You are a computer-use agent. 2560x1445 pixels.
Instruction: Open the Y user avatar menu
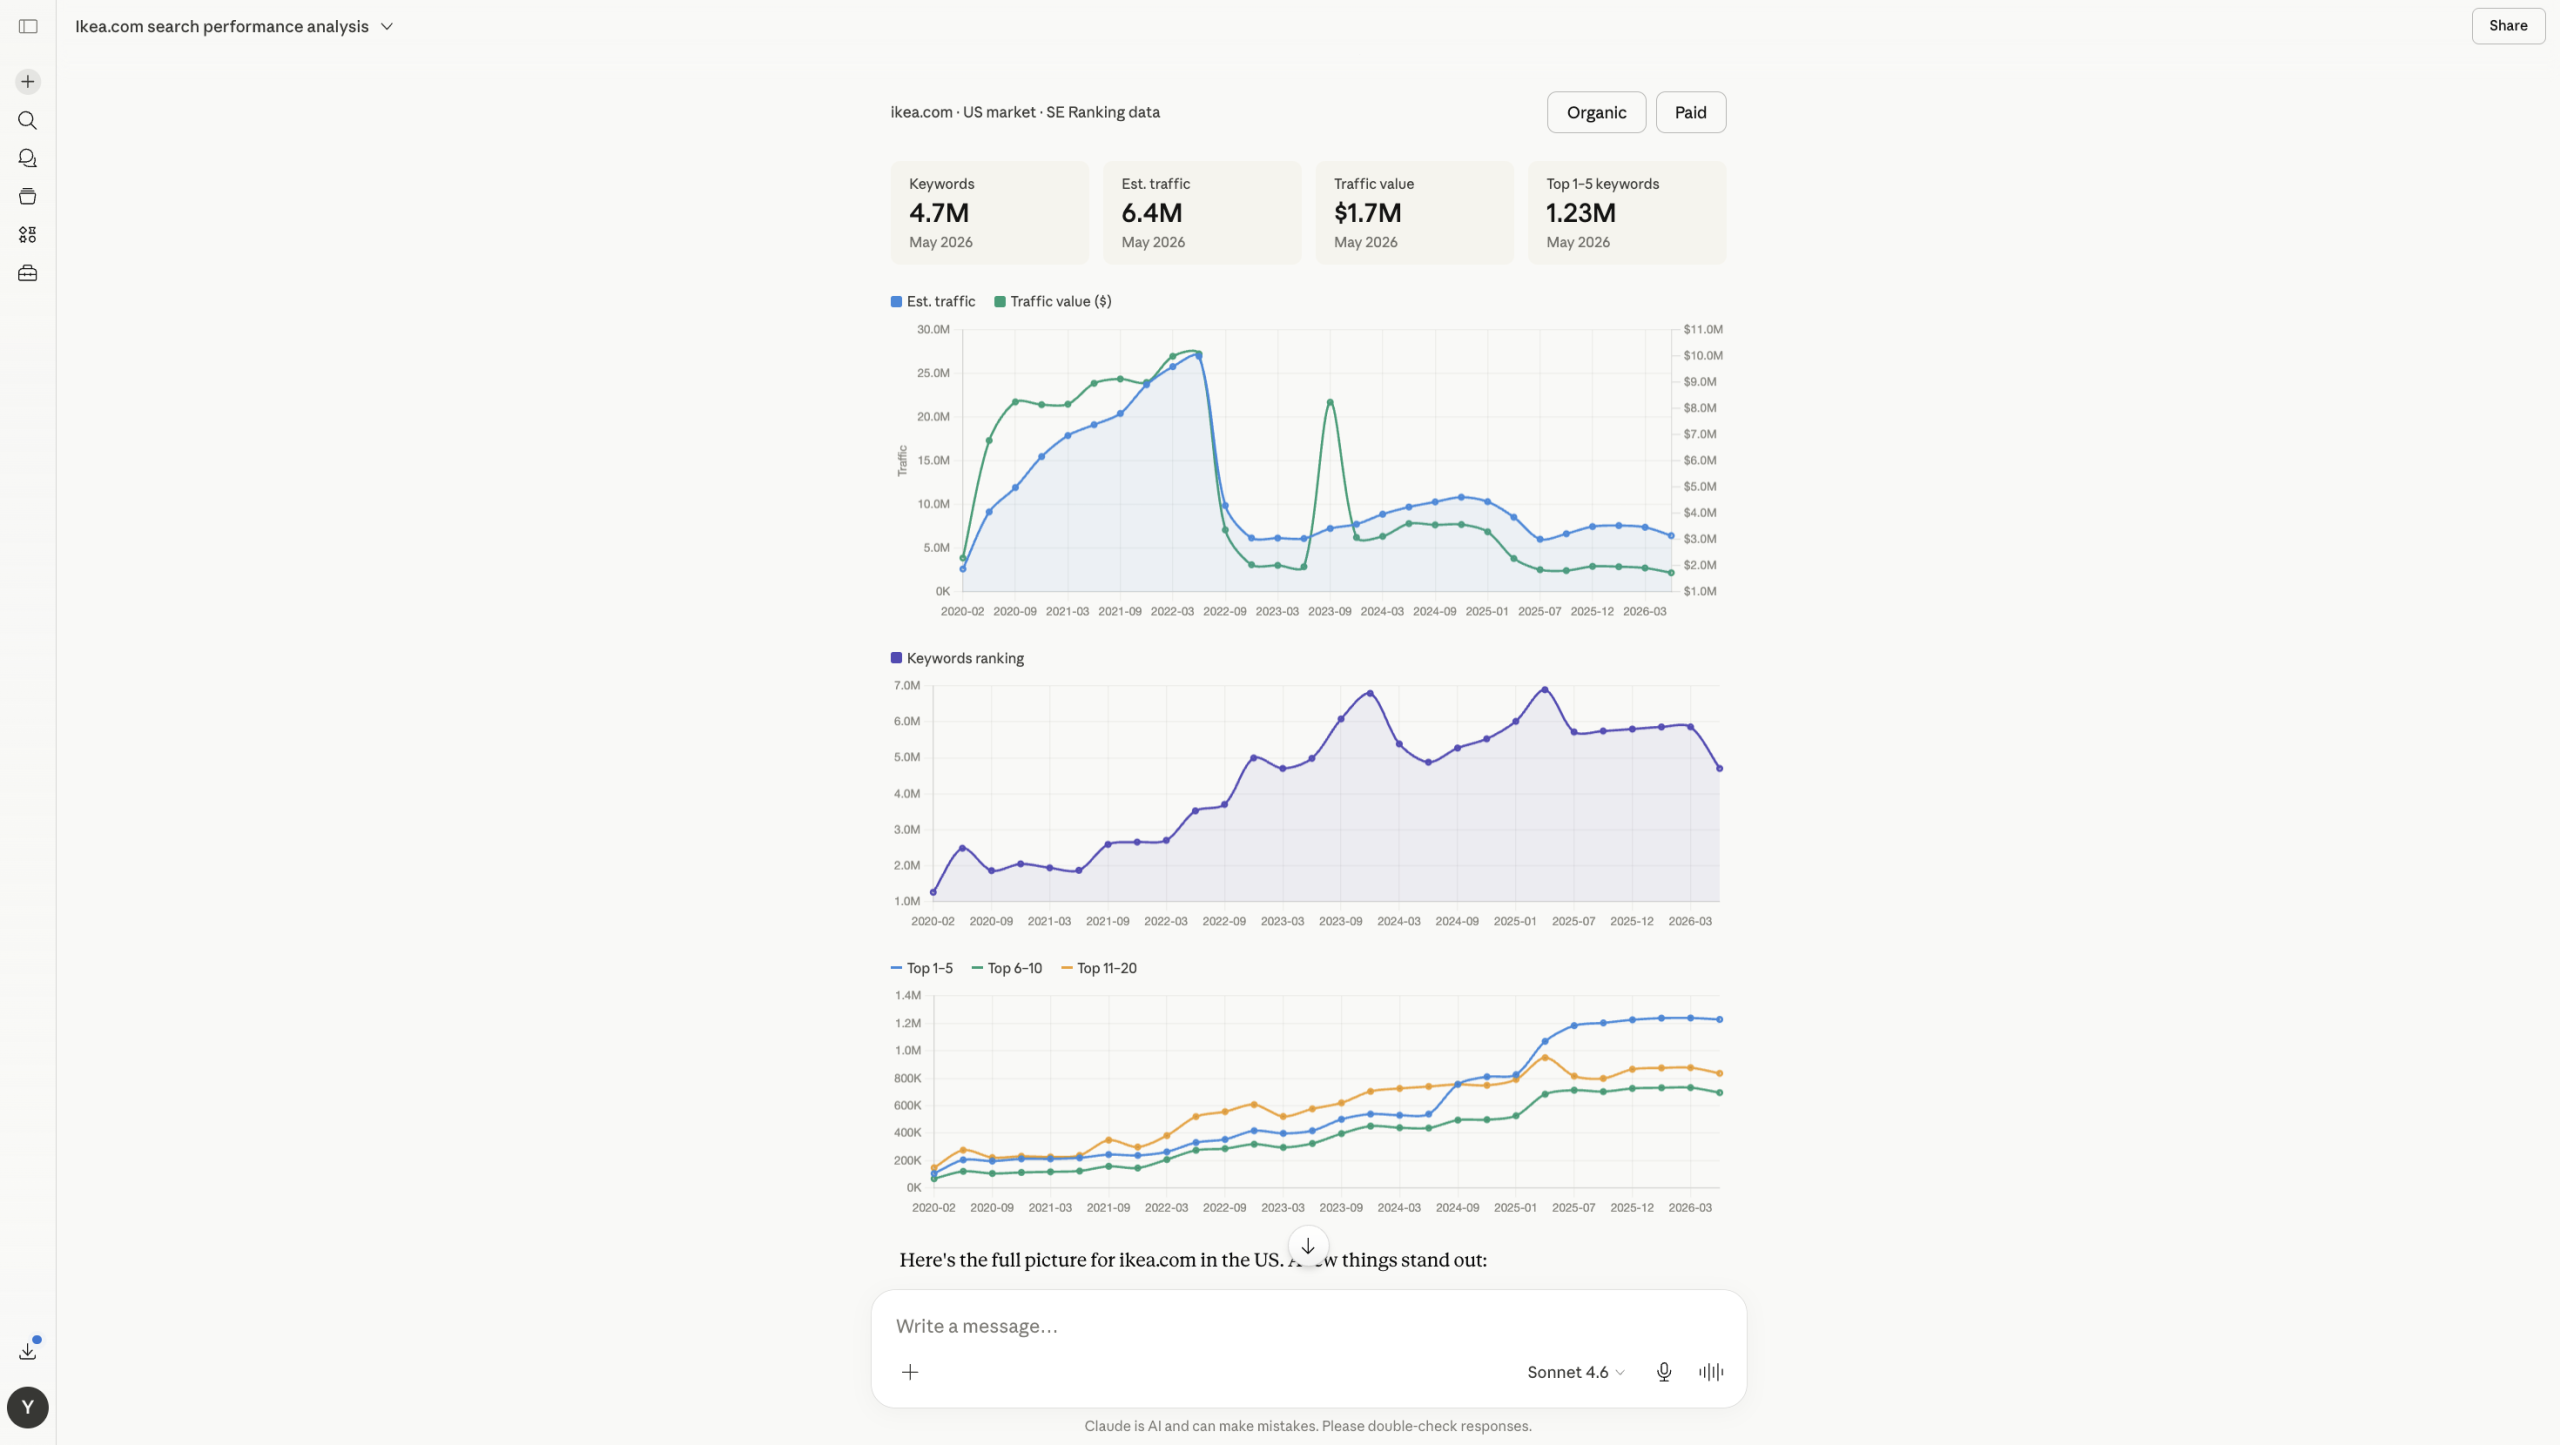tap(28, 1407)
